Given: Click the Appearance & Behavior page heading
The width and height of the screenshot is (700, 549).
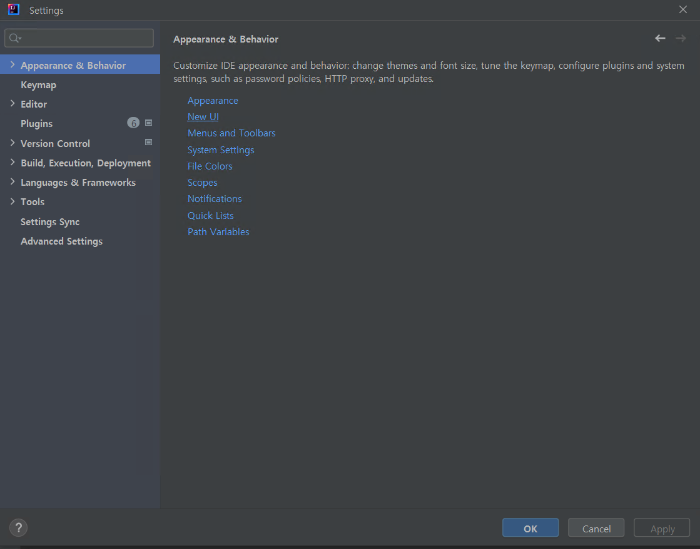Looking at the screenshot, I should coord(225,39).
